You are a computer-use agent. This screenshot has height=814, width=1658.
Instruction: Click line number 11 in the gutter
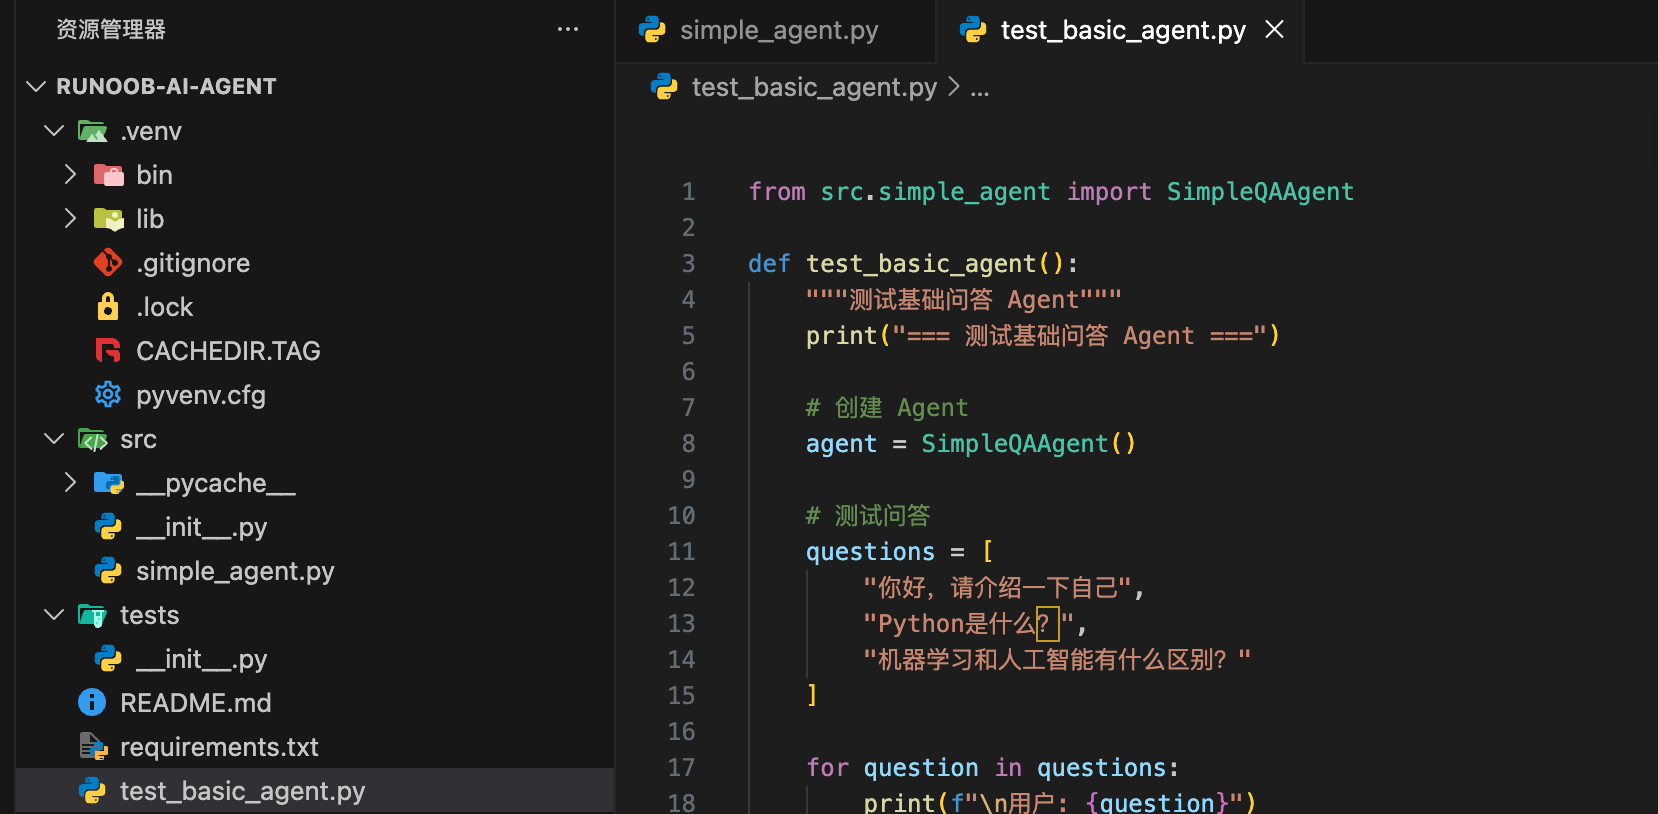coord(681,551)
